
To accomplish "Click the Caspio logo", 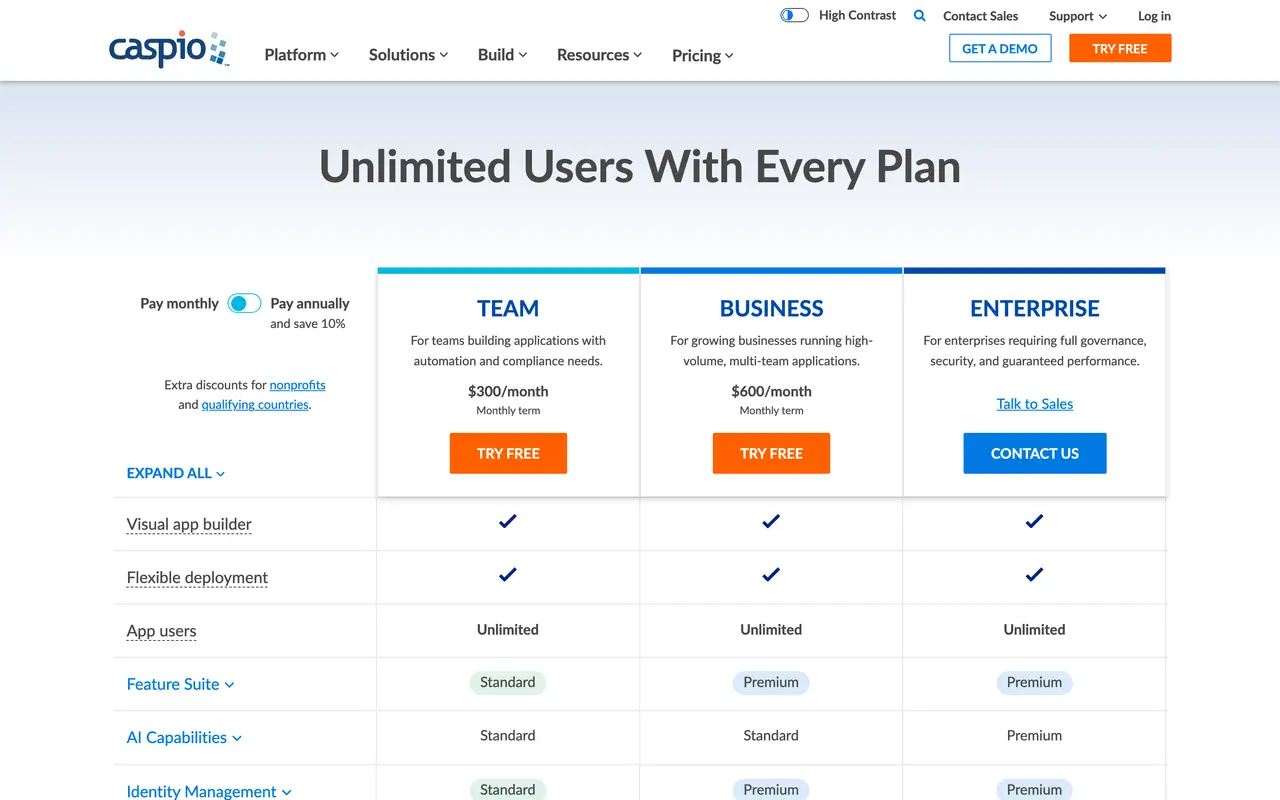I will [x=169, y=49].
